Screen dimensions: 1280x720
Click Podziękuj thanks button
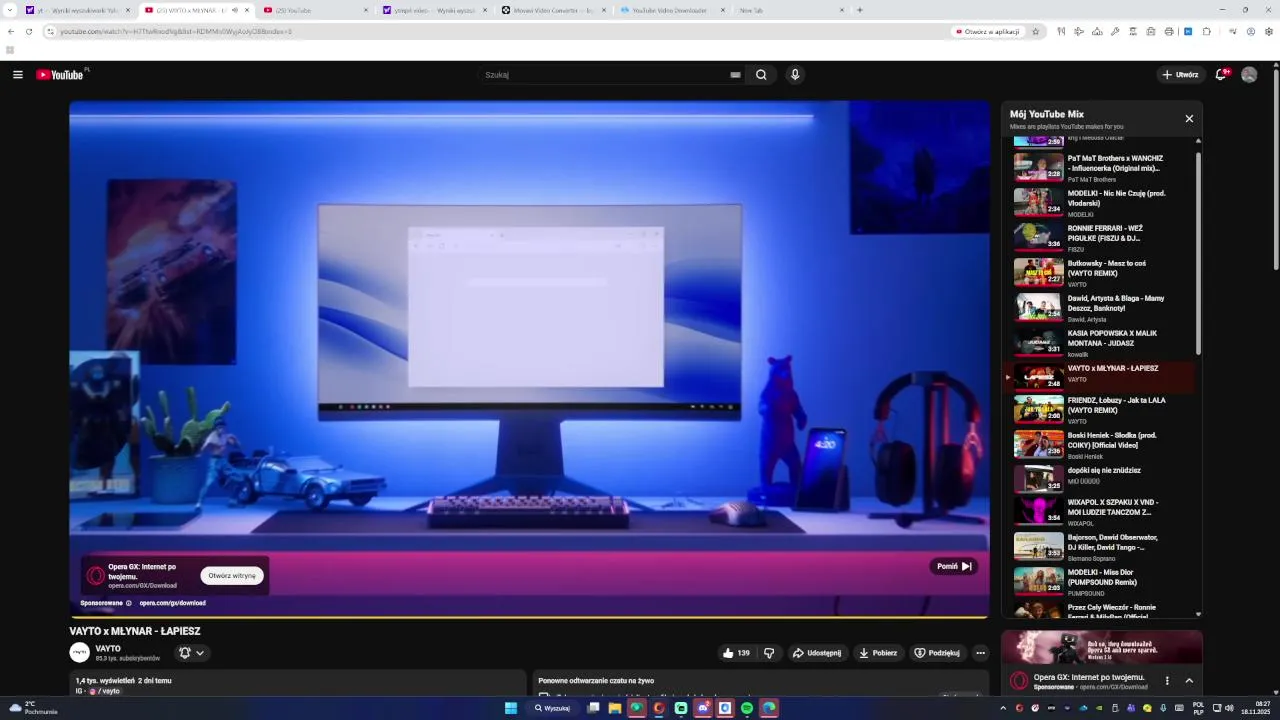coord(937,653)
